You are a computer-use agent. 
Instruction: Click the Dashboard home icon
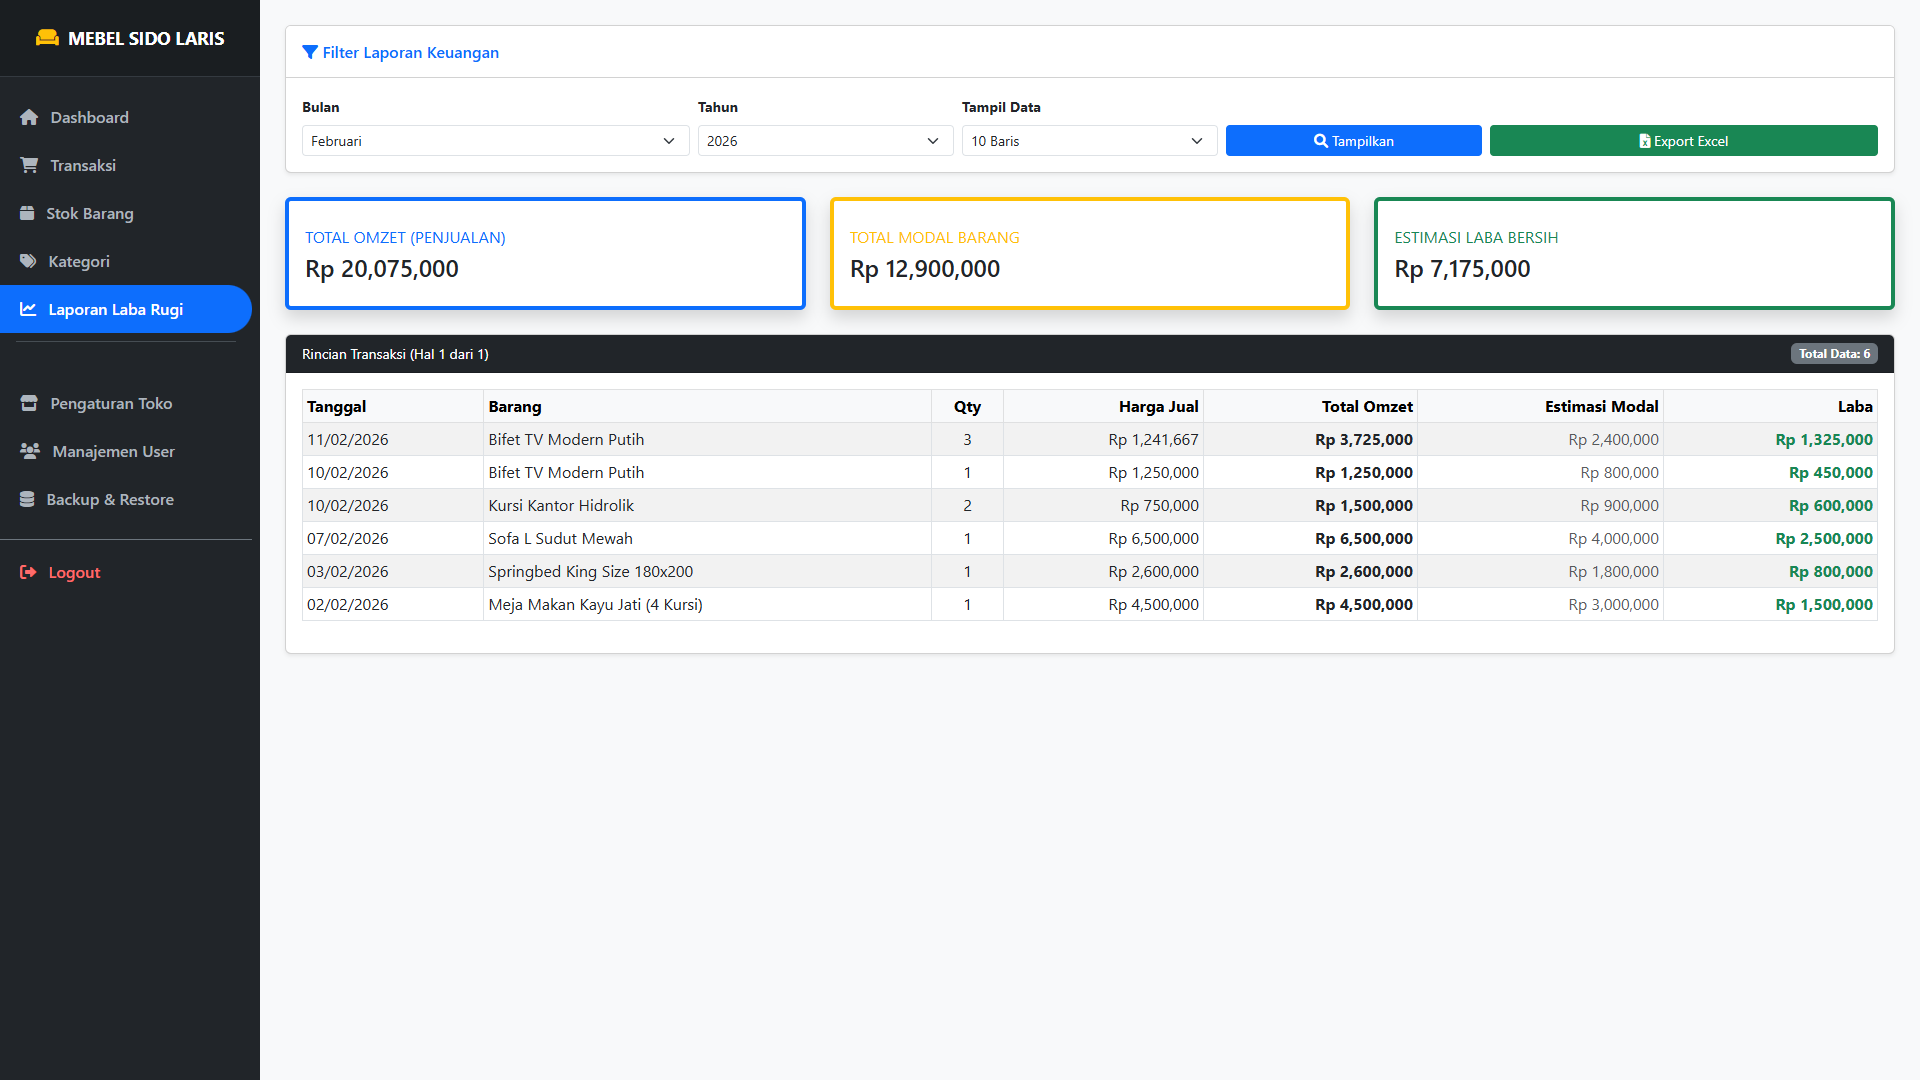pos(29,117)
